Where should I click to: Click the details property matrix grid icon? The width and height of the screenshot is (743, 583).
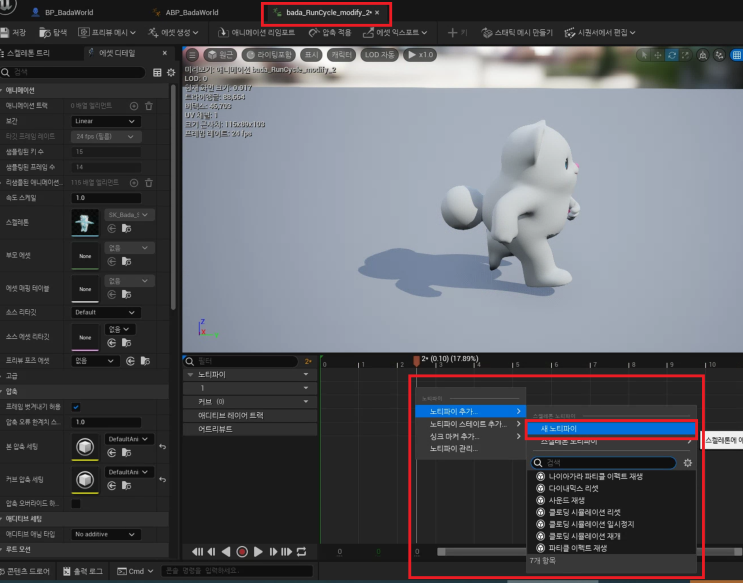pos(157,73)
